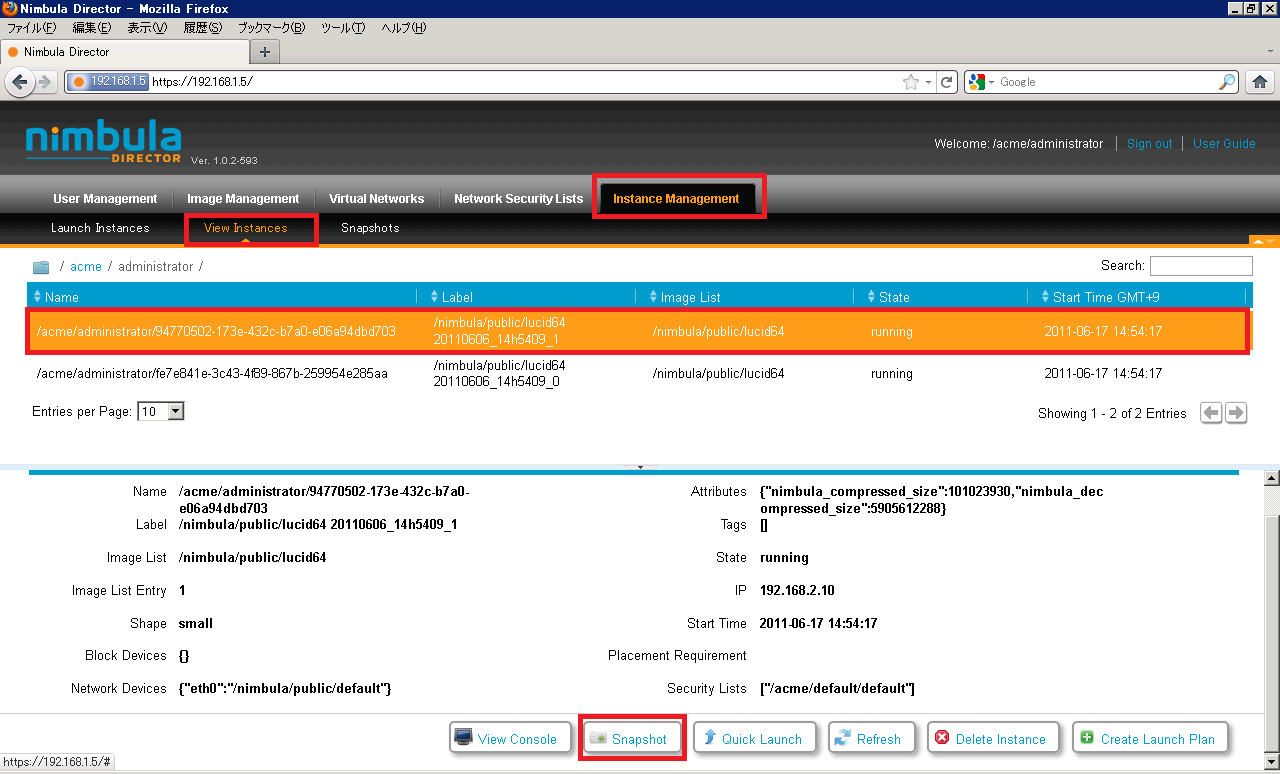
Task: Click the Sign out link
Action: click(1149, 144)
